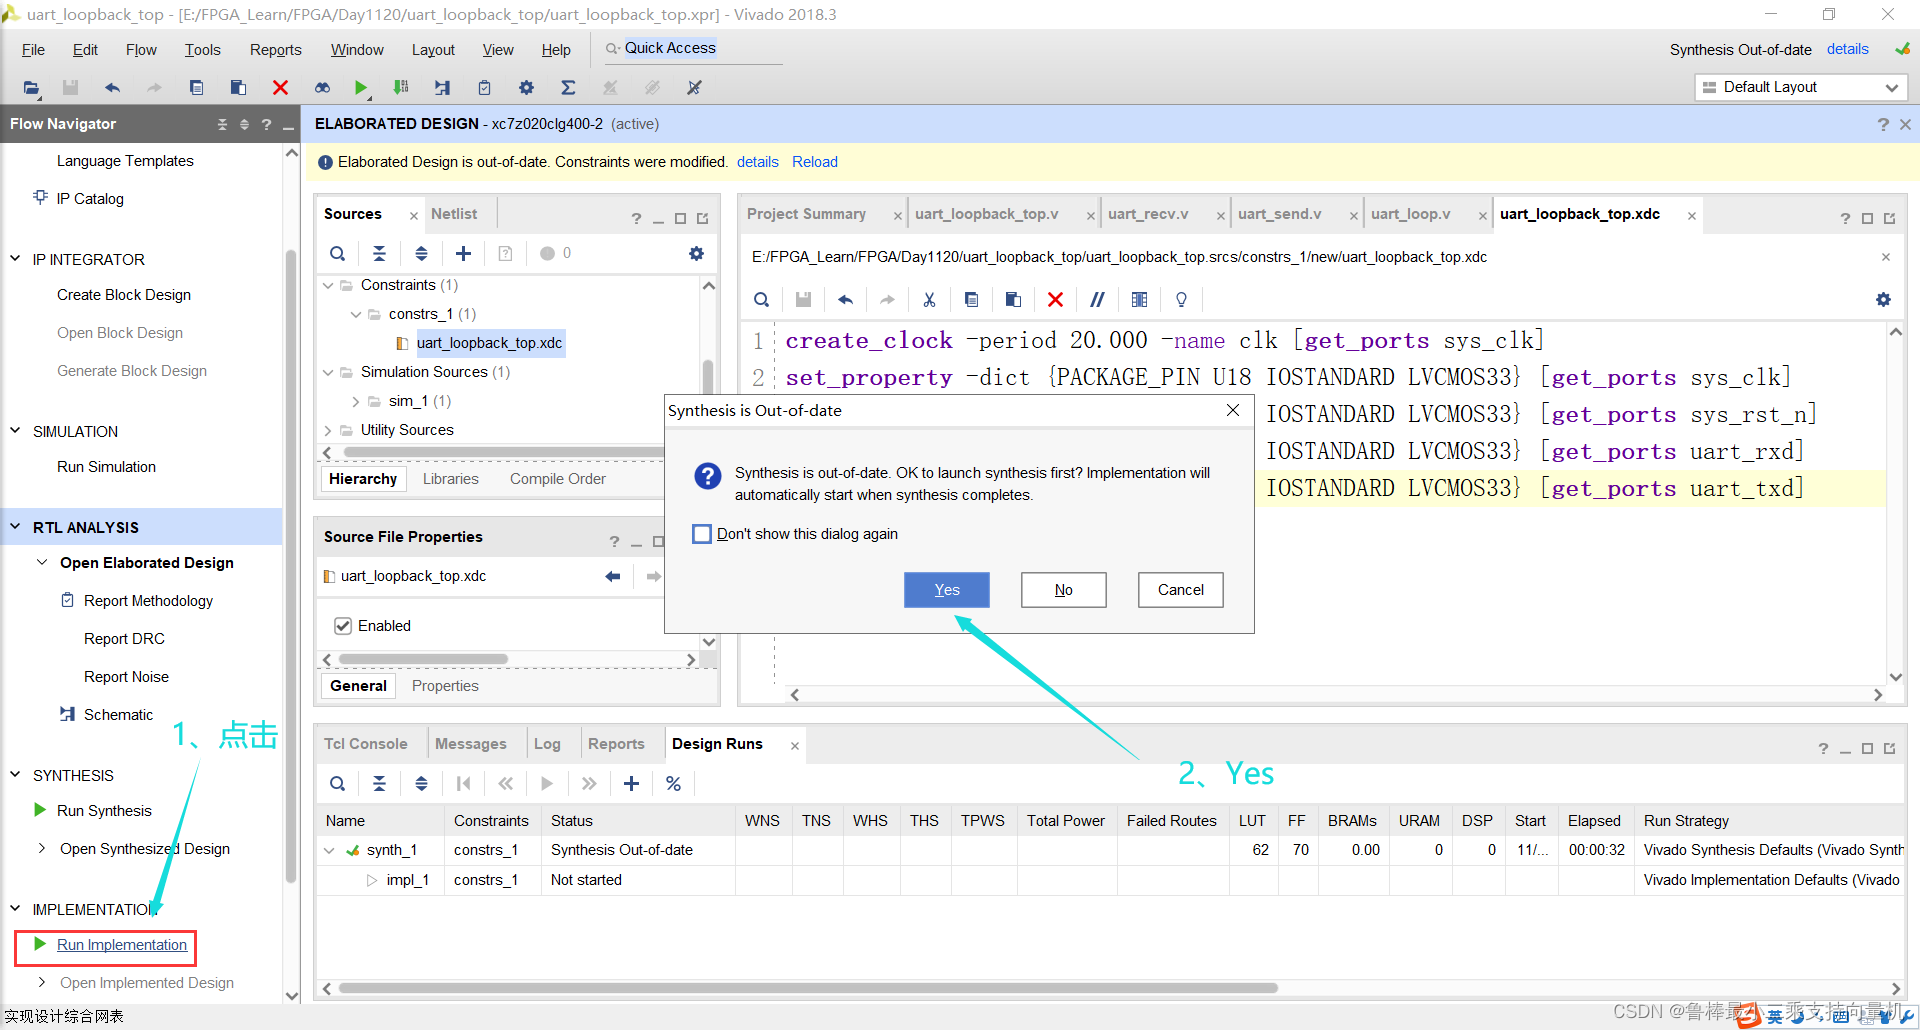Collapse RTL ANALYSIS section
This screenshot has height=1030, width=1920.
tap(16, 527)
